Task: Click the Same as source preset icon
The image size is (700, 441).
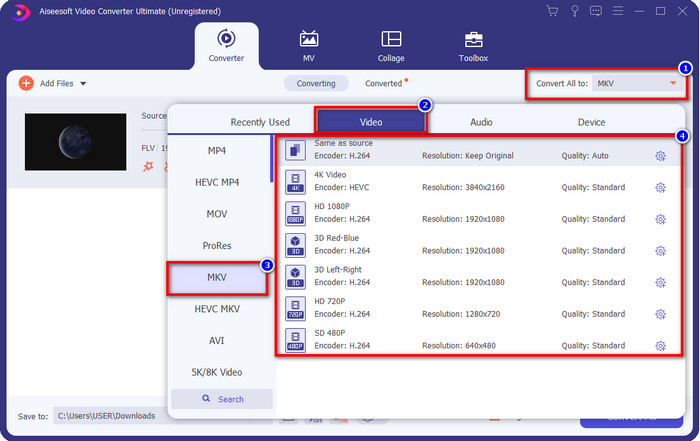Action: (296, 150)
